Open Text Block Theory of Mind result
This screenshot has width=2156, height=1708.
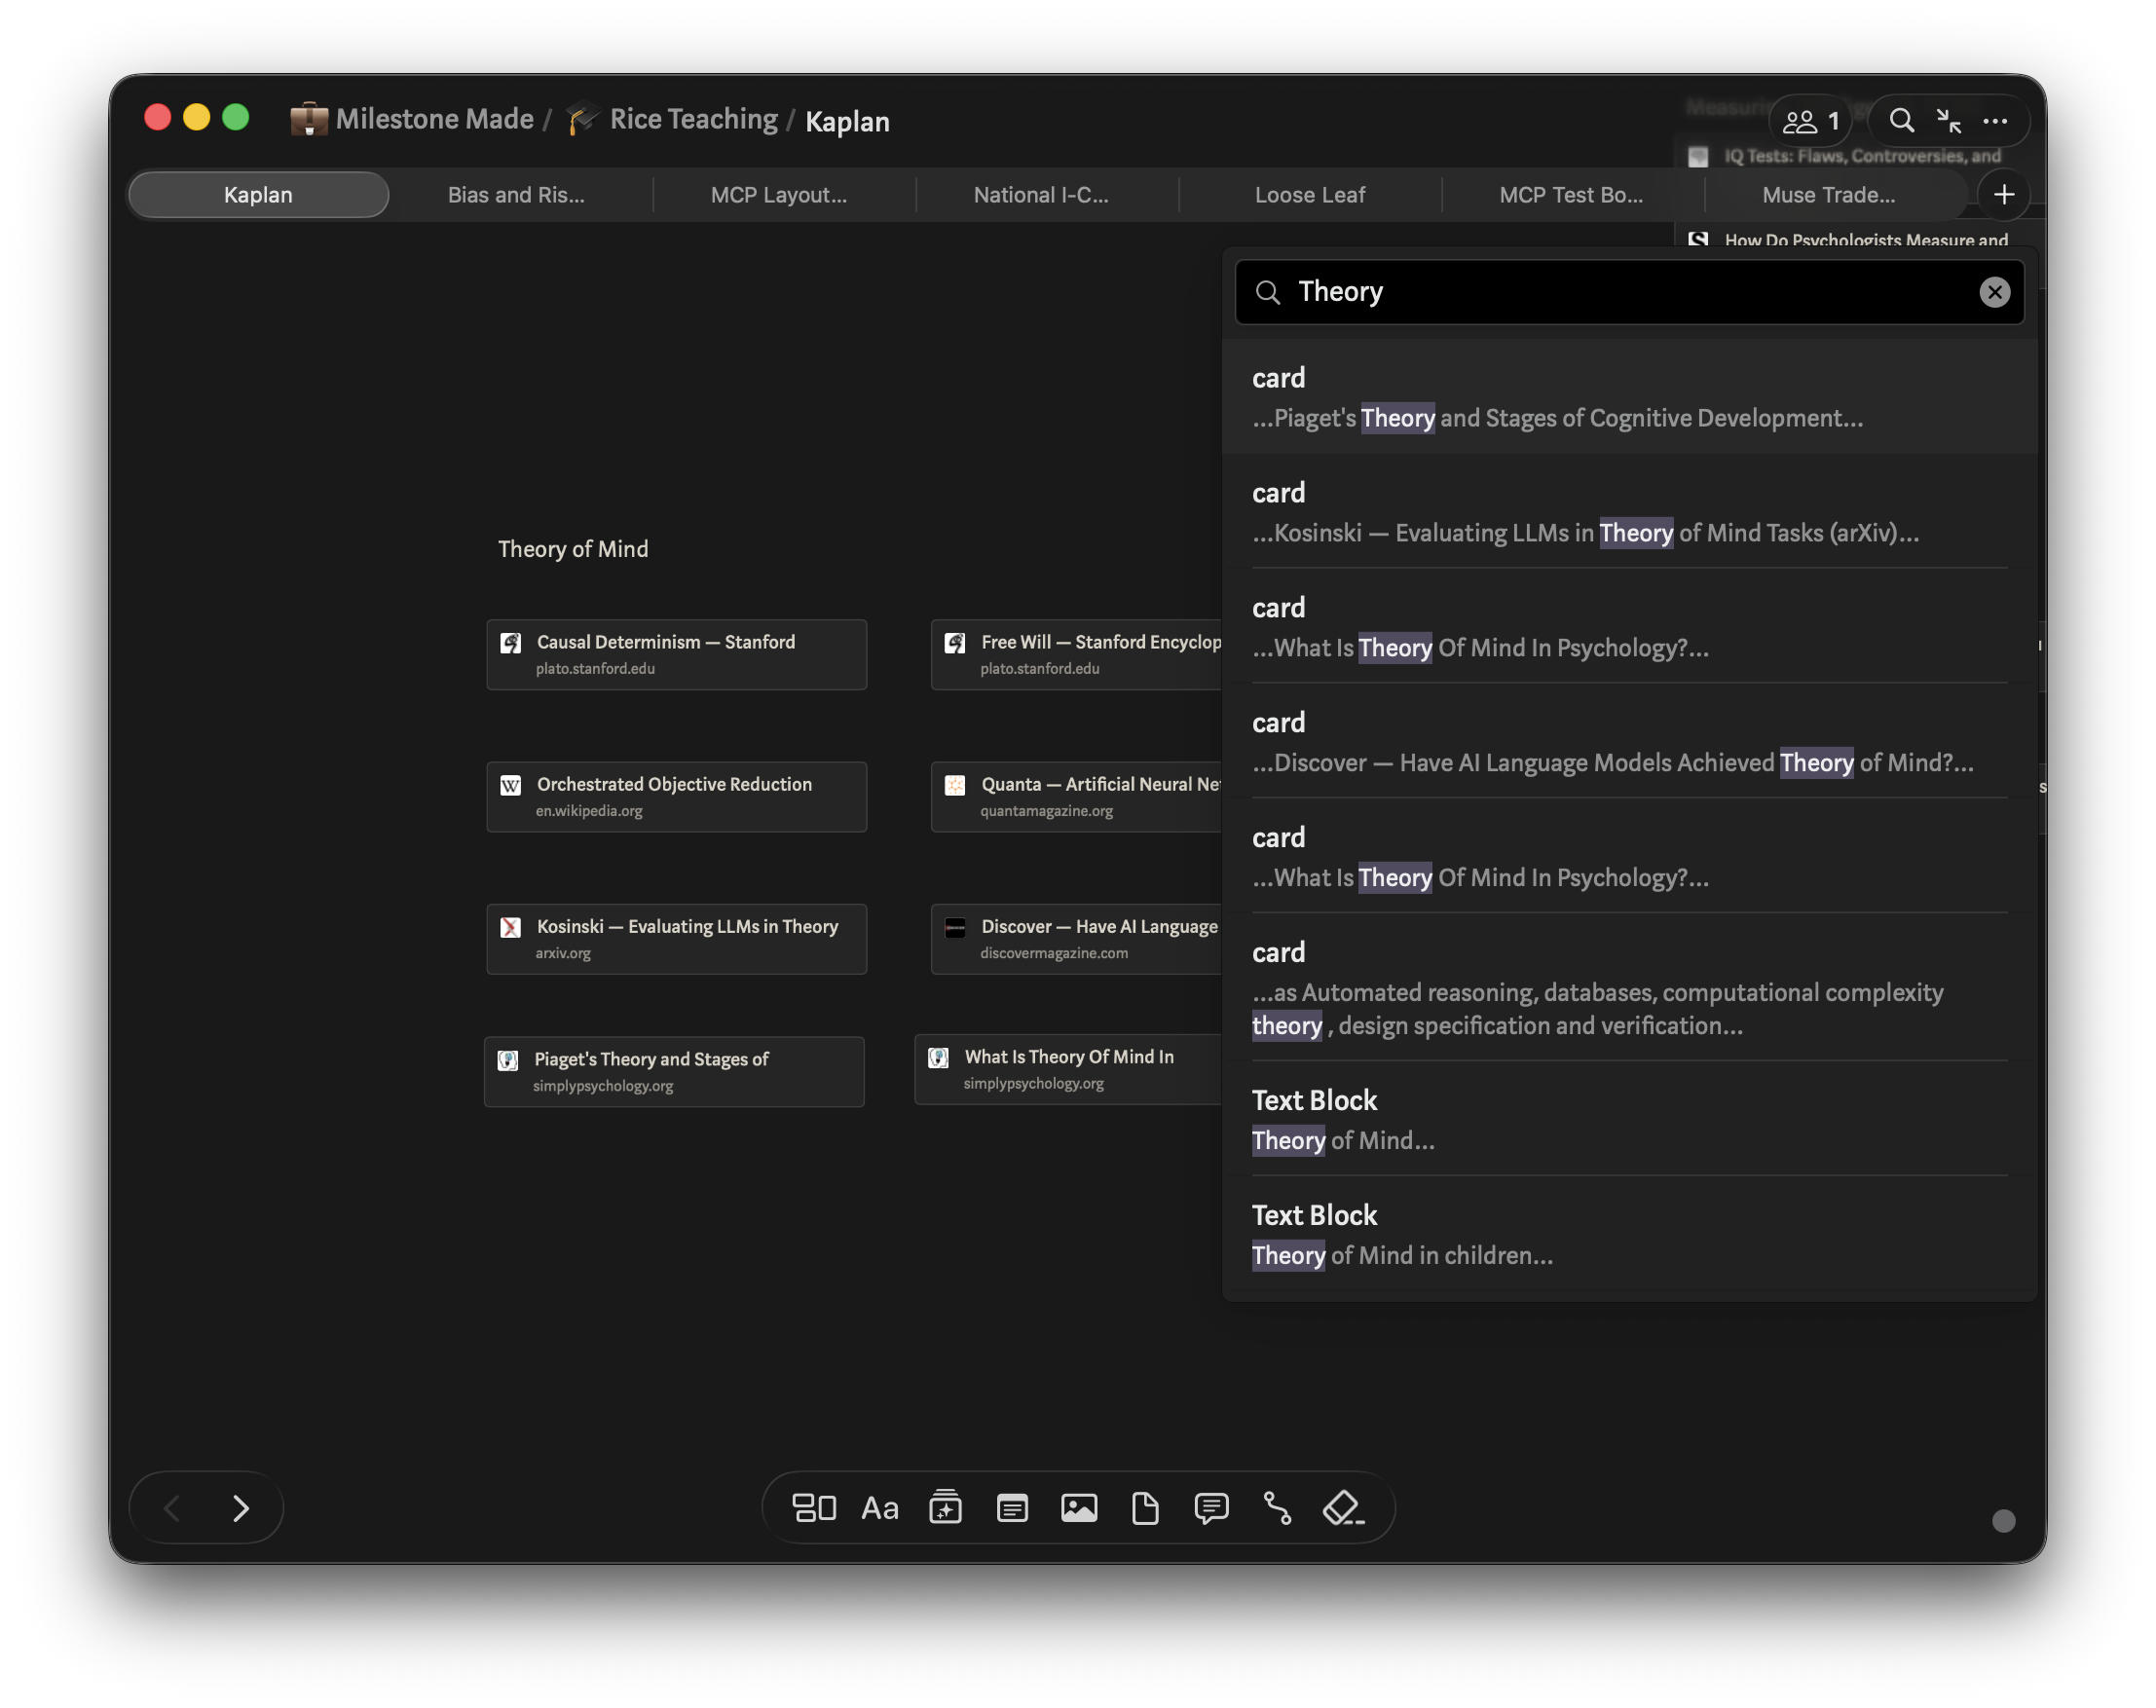[x=1629, y=1120]
